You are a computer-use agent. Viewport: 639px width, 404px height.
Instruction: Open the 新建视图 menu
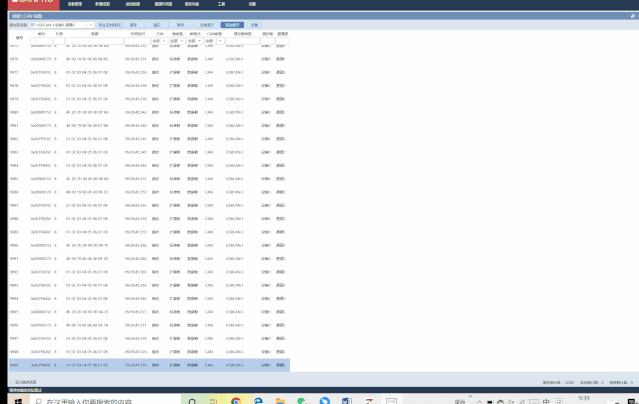pos(102,4)
